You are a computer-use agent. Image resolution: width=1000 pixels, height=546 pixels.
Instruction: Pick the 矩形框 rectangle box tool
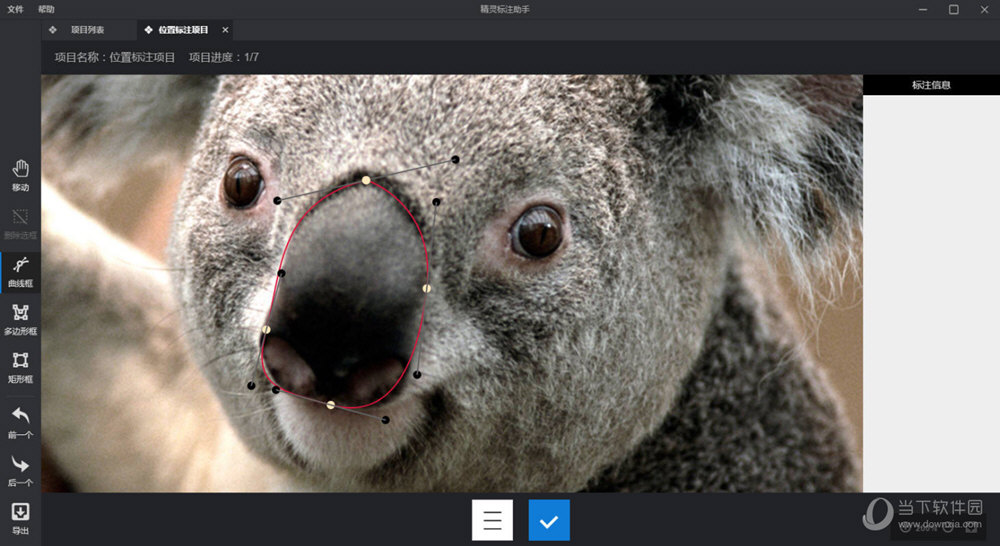click(x=20, y=367)
